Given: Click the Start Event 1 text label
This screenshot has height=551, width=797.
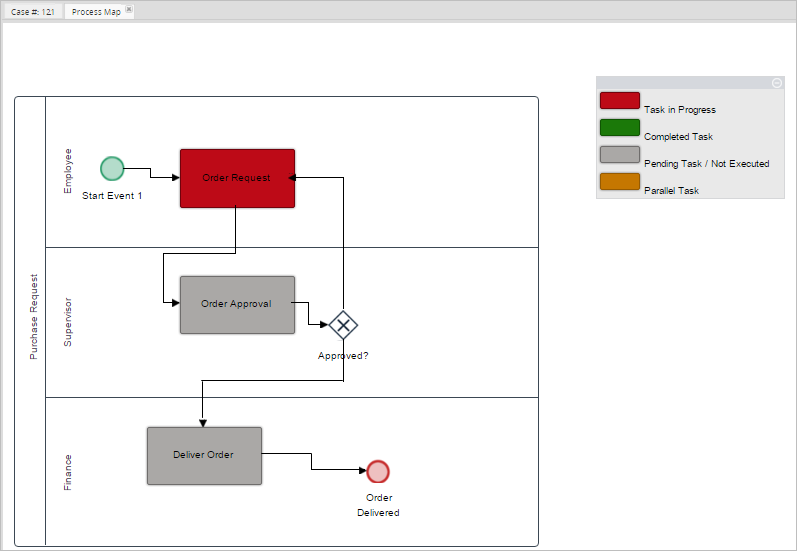Looking at the screenshot, I should click(x=112, y=196).
